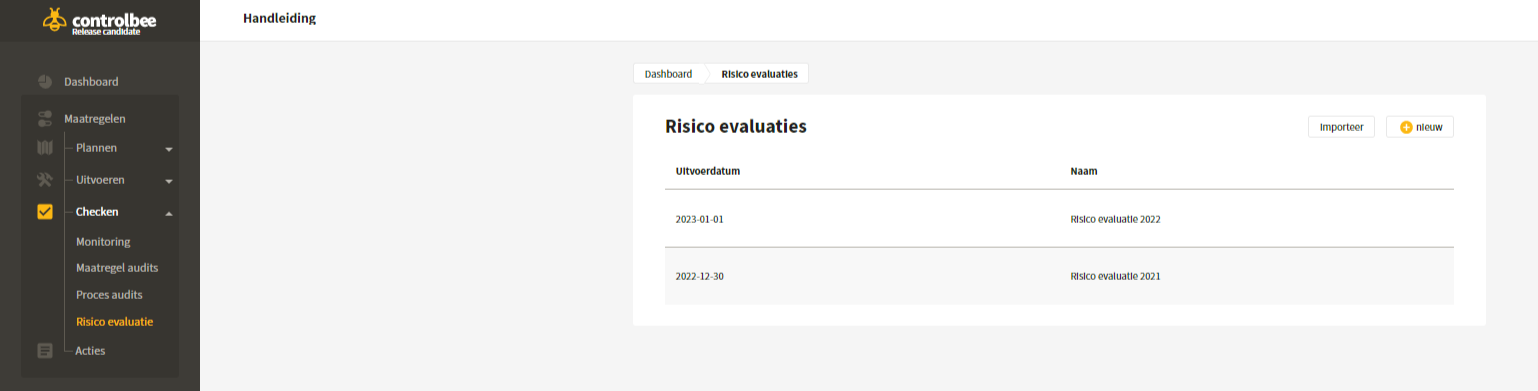
Task: Open Dashboard pie chart icon
Action: pyautogui.click(x=45, y=82)
